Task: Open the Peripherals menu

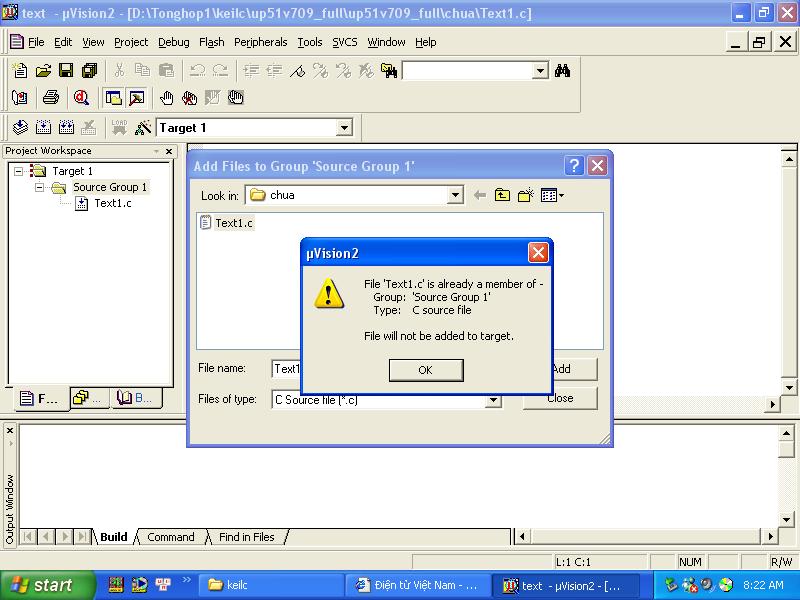Action: [x=261, y=42]
